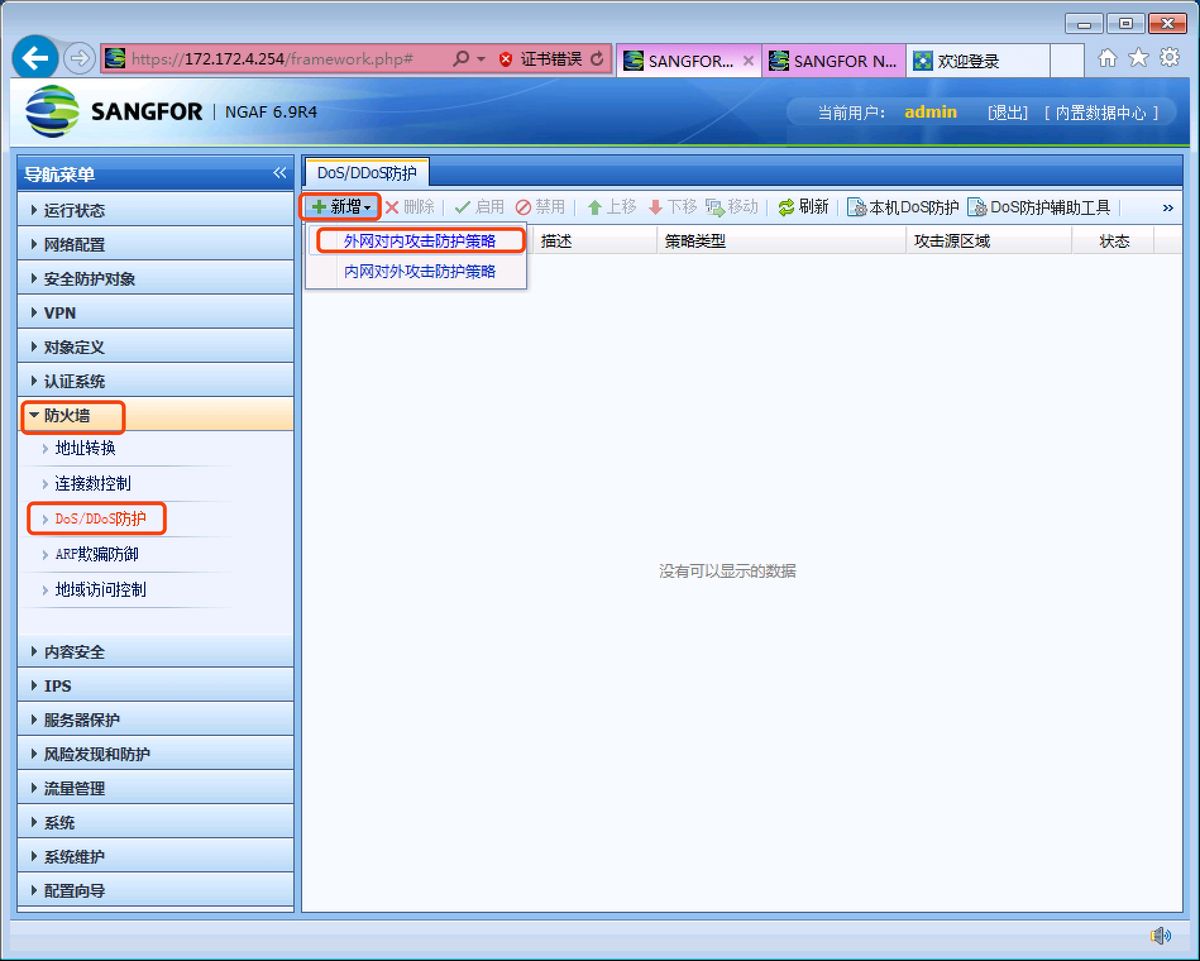This screenshot has height=961, width=1200.
Task: Click the 策略类型 column header
Action: [781, 240]
